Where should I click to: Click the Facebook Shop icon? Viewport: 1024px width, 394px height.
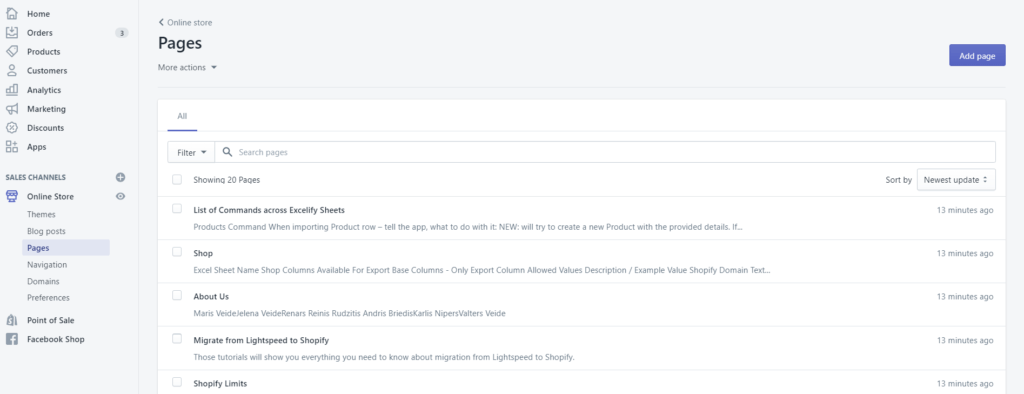tap(12, 339)
